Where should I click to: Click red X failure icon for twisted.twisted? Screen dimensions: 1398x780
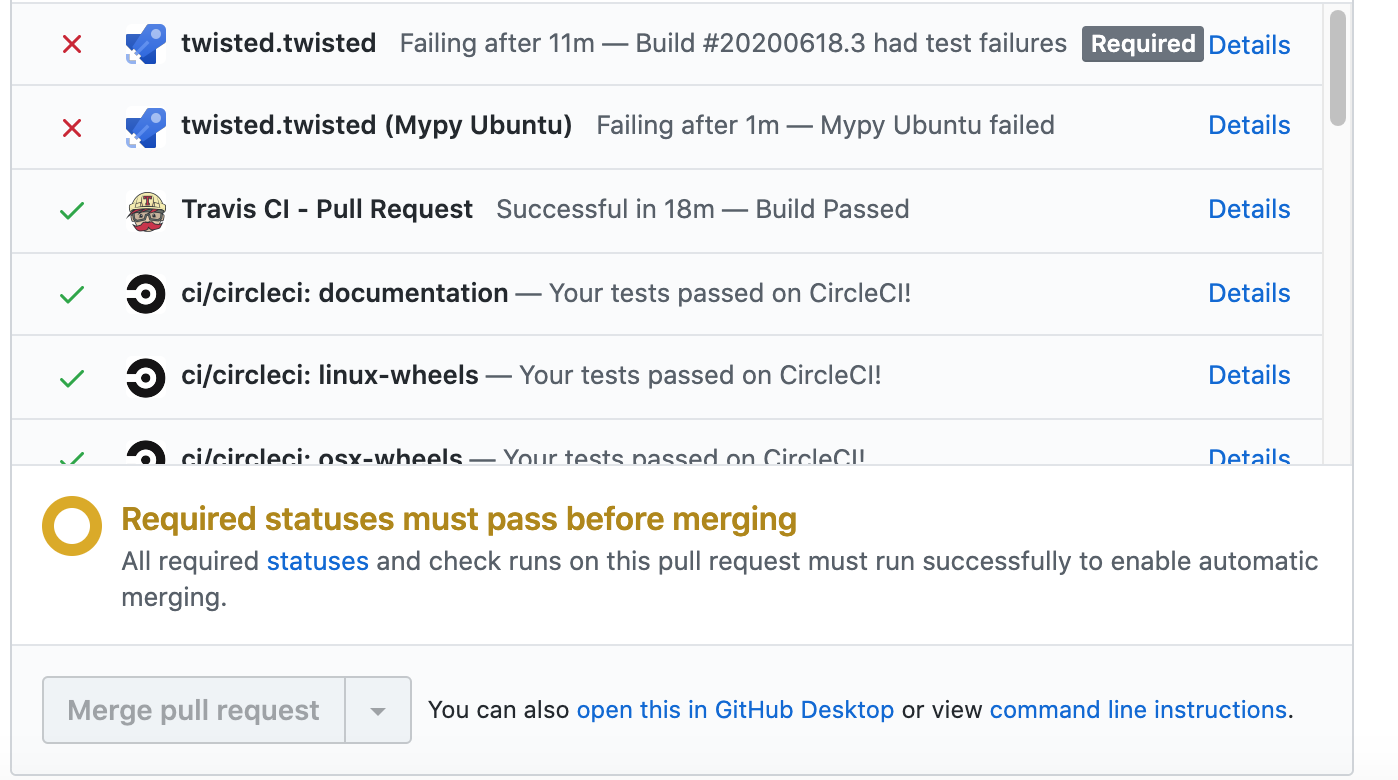(x=72, y=45)
